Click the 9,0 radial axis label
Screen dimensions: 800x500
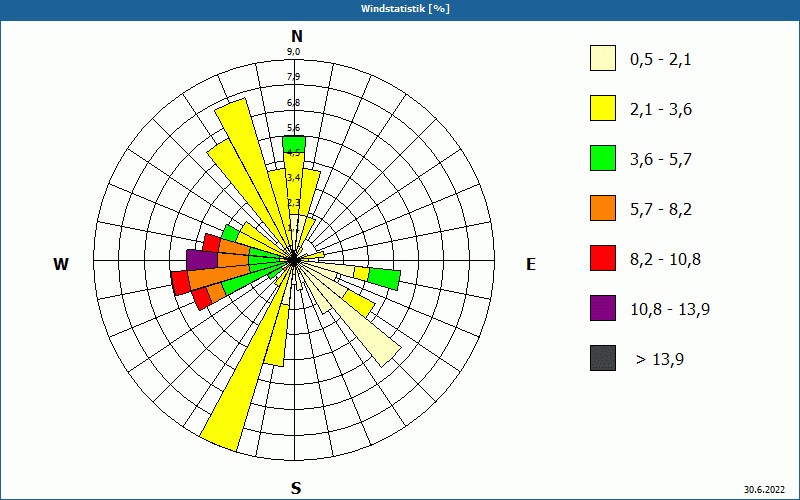click(x=293, y=52)
